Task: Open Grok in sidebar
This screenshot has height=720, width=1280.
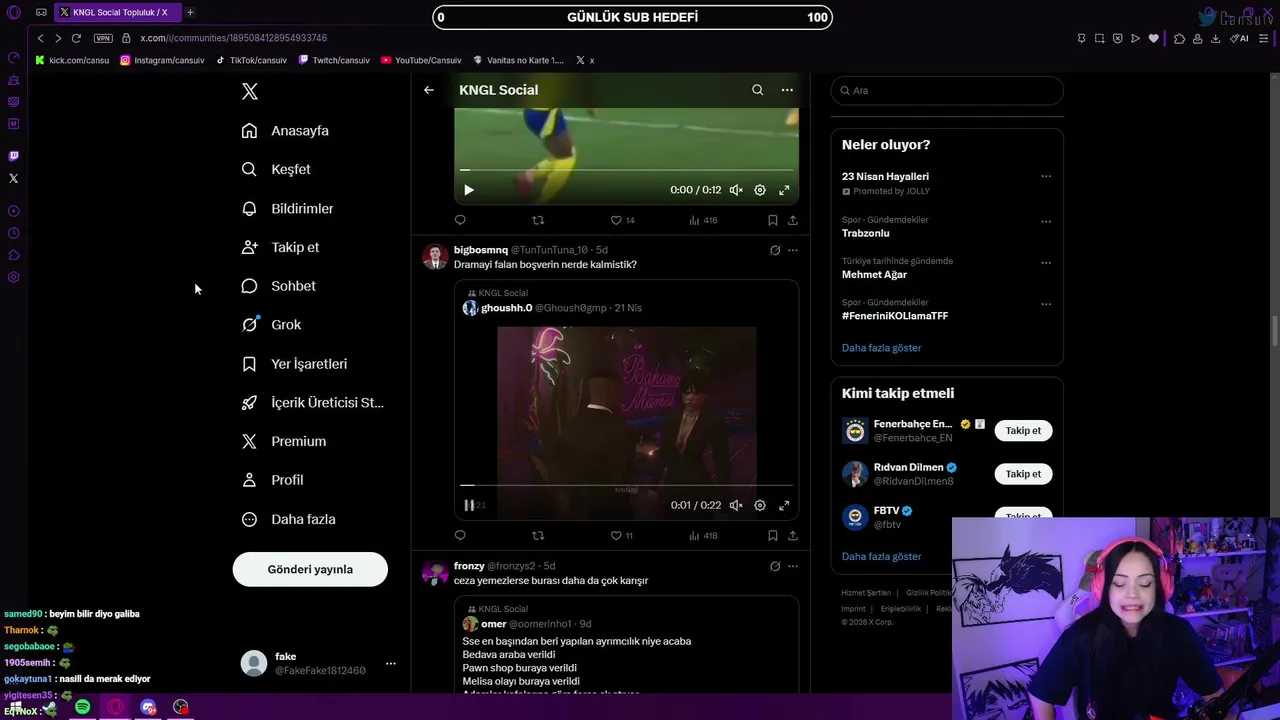Action: (271, 325)
